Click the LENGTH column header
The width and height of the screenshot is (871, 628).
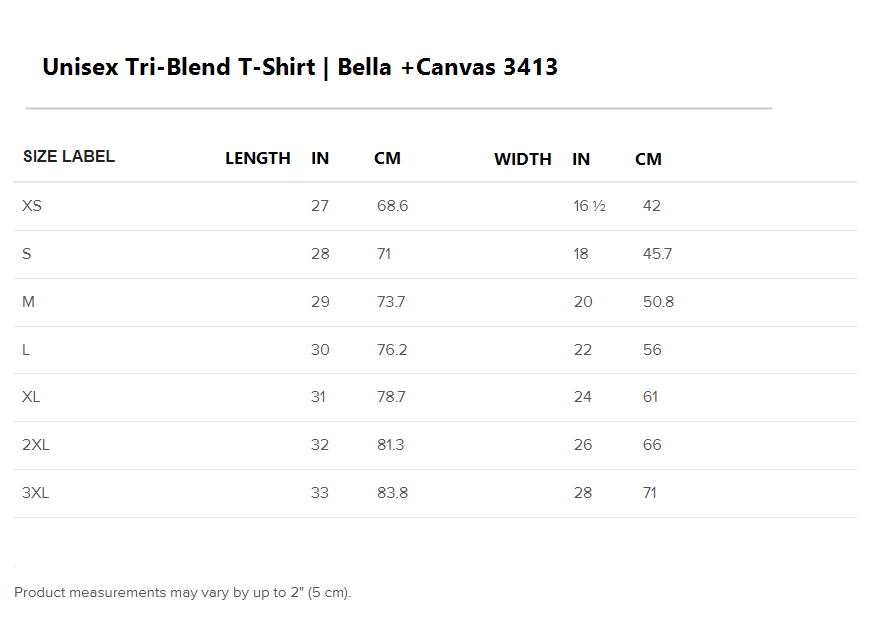[x=258, y=159]
